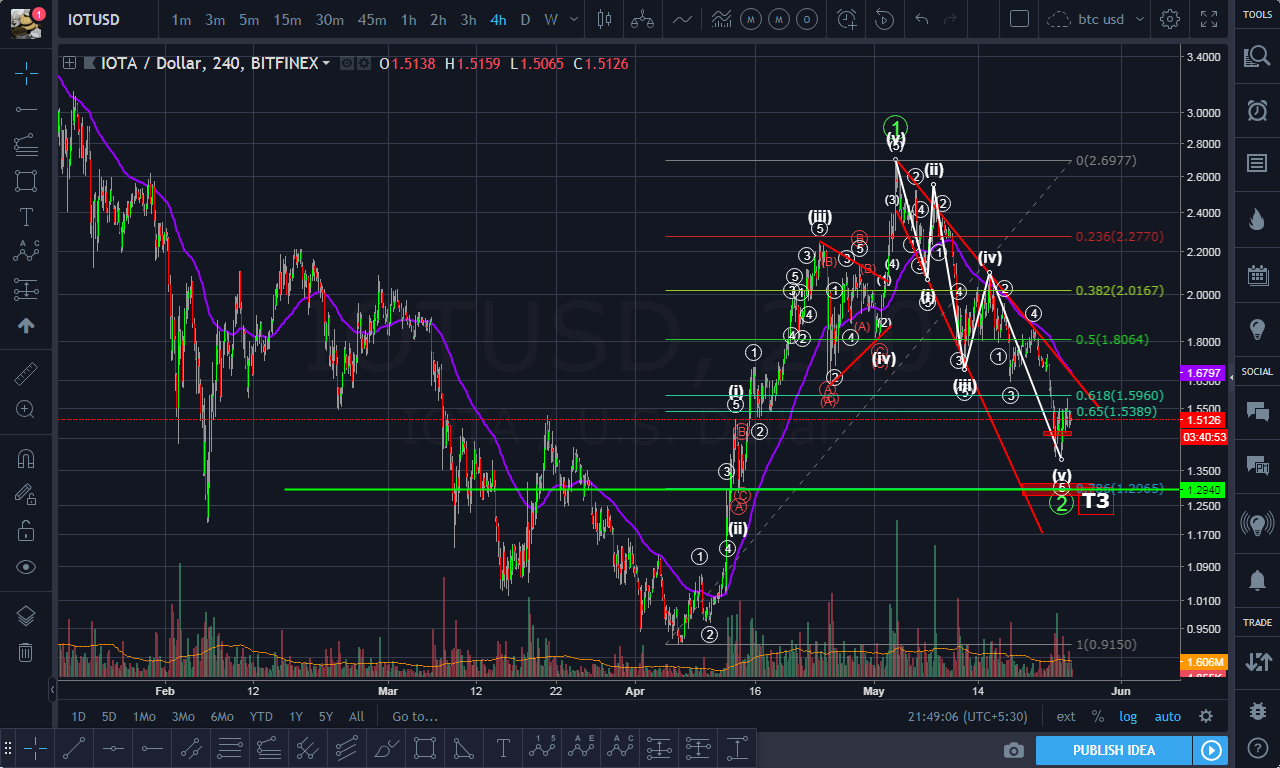The width and height of the screenshot is (1280, 768).
Task: Open the text annotation tool in left toolbar
Action: 26,217
